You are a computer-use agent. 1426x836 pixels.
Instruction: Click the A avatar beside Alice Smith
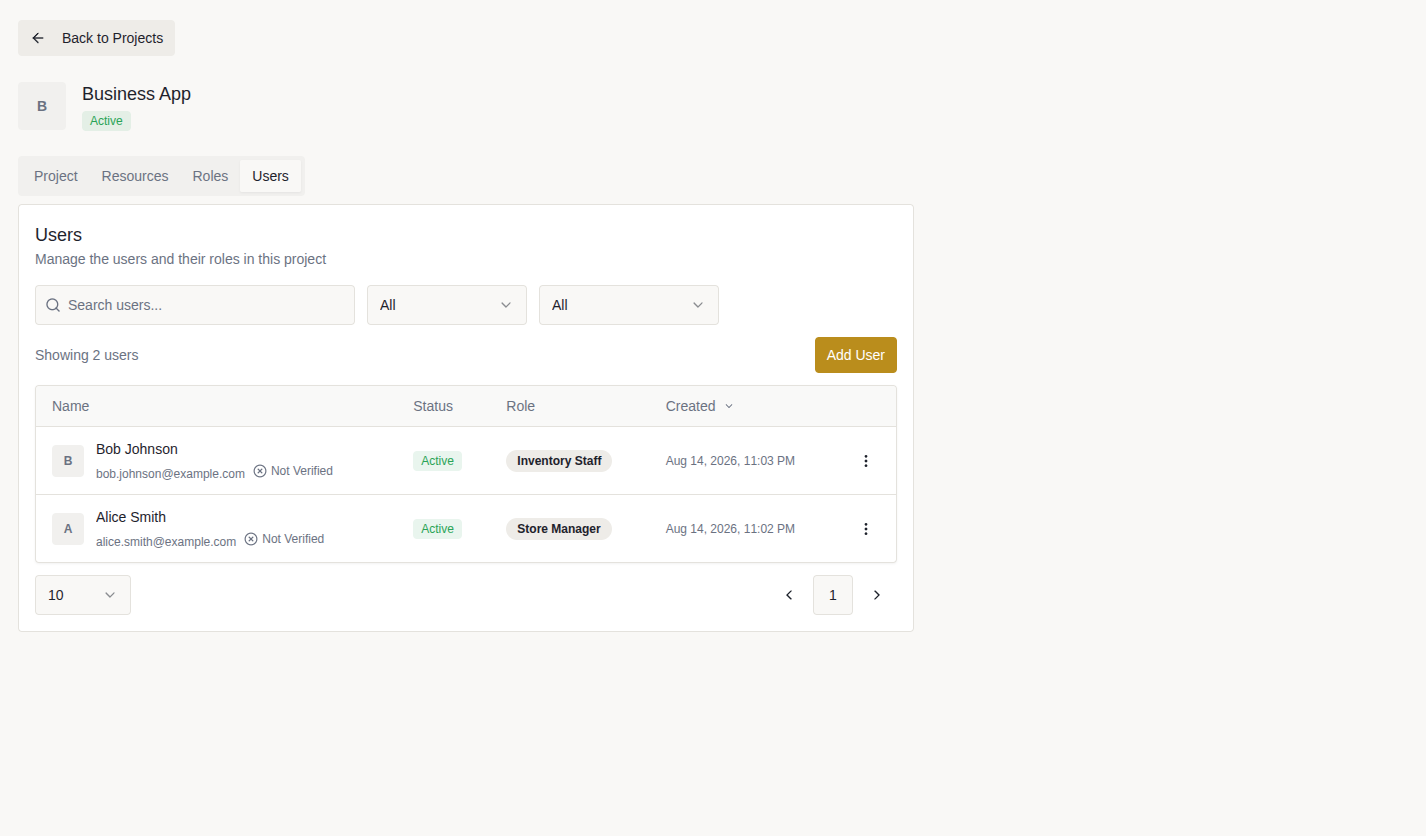(68, 529)
